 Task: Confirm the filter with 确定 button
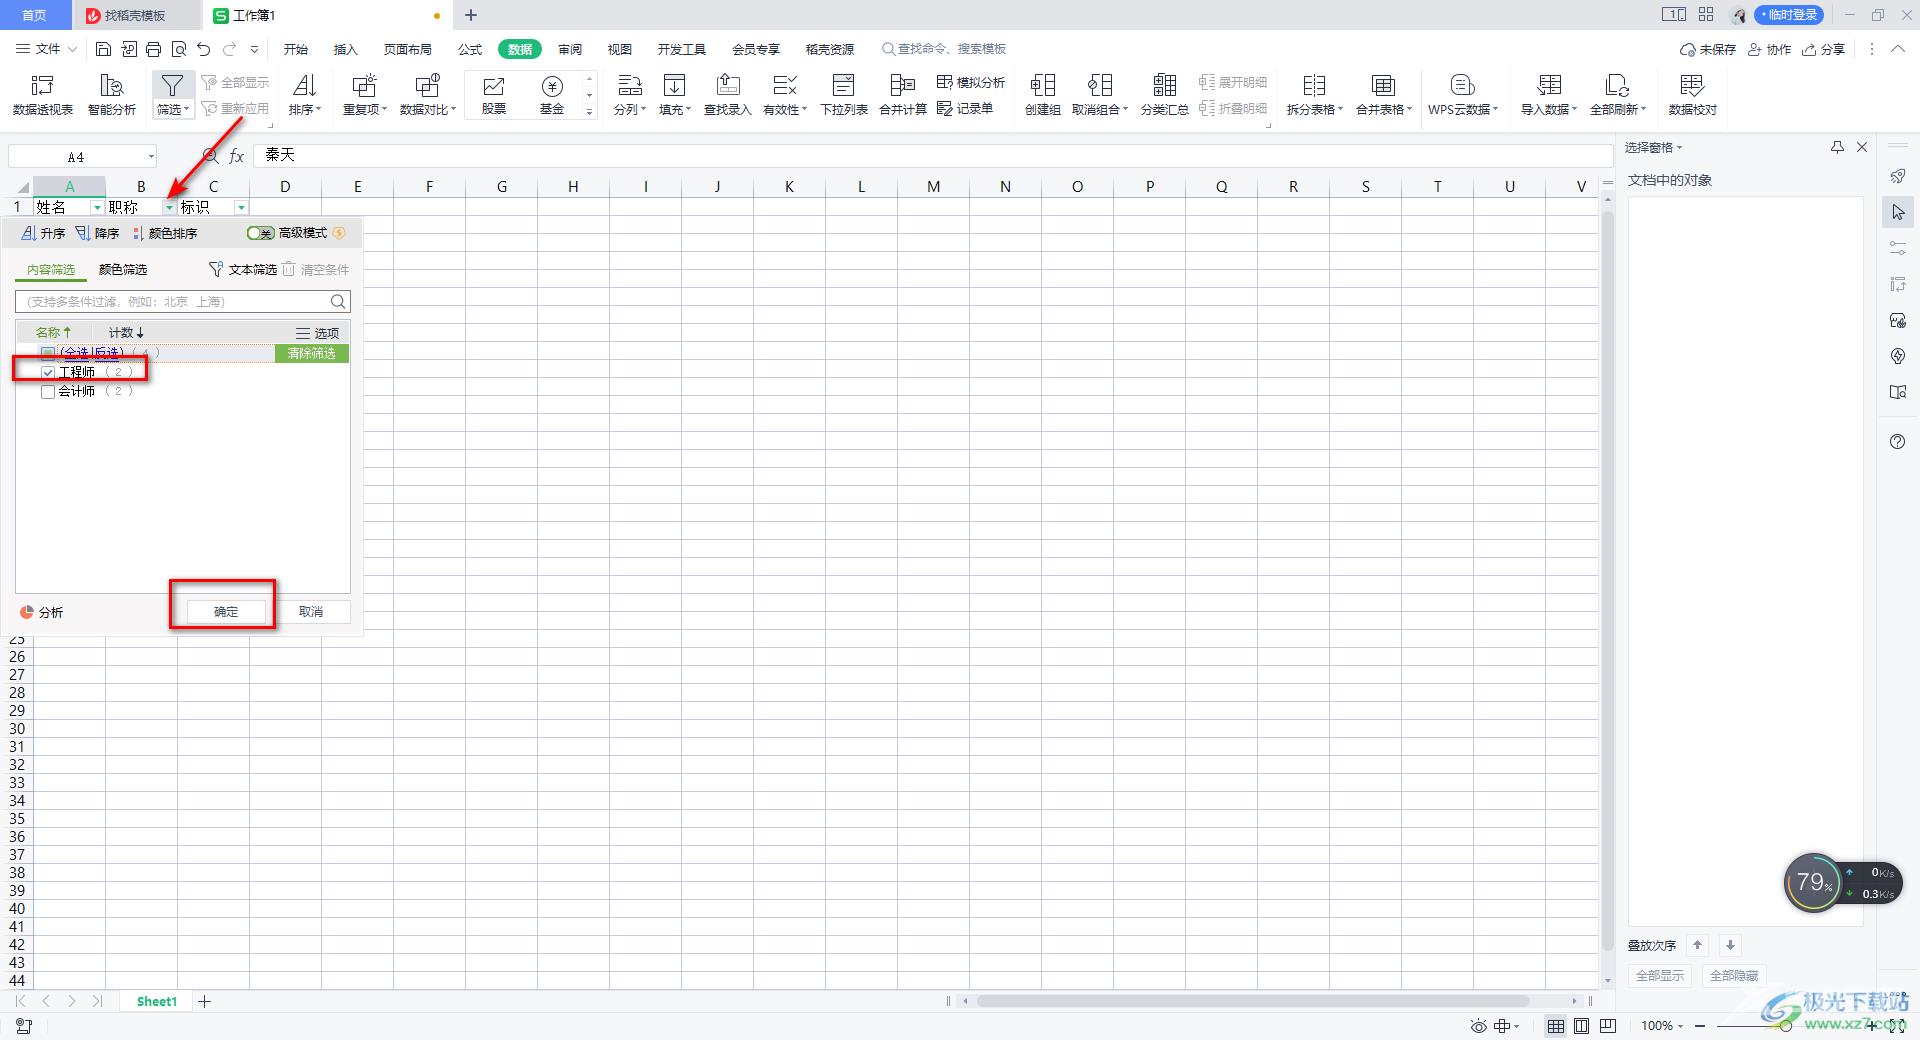coord(226,612)
